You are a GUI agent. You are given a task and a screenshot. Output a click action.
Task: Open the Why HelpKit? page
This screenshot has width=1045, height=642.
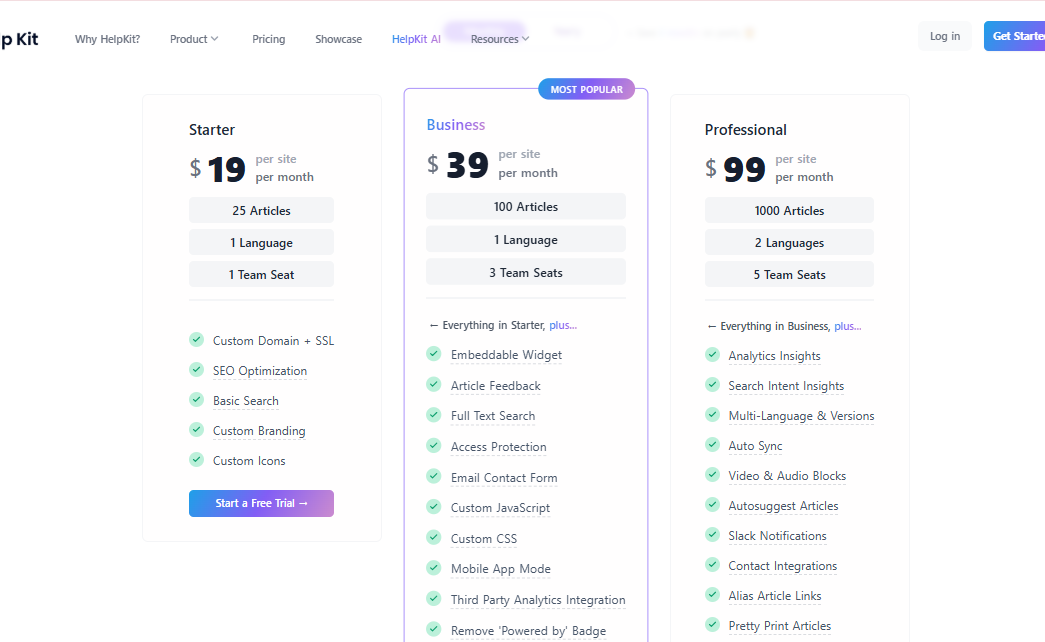[x=107, y=39]
